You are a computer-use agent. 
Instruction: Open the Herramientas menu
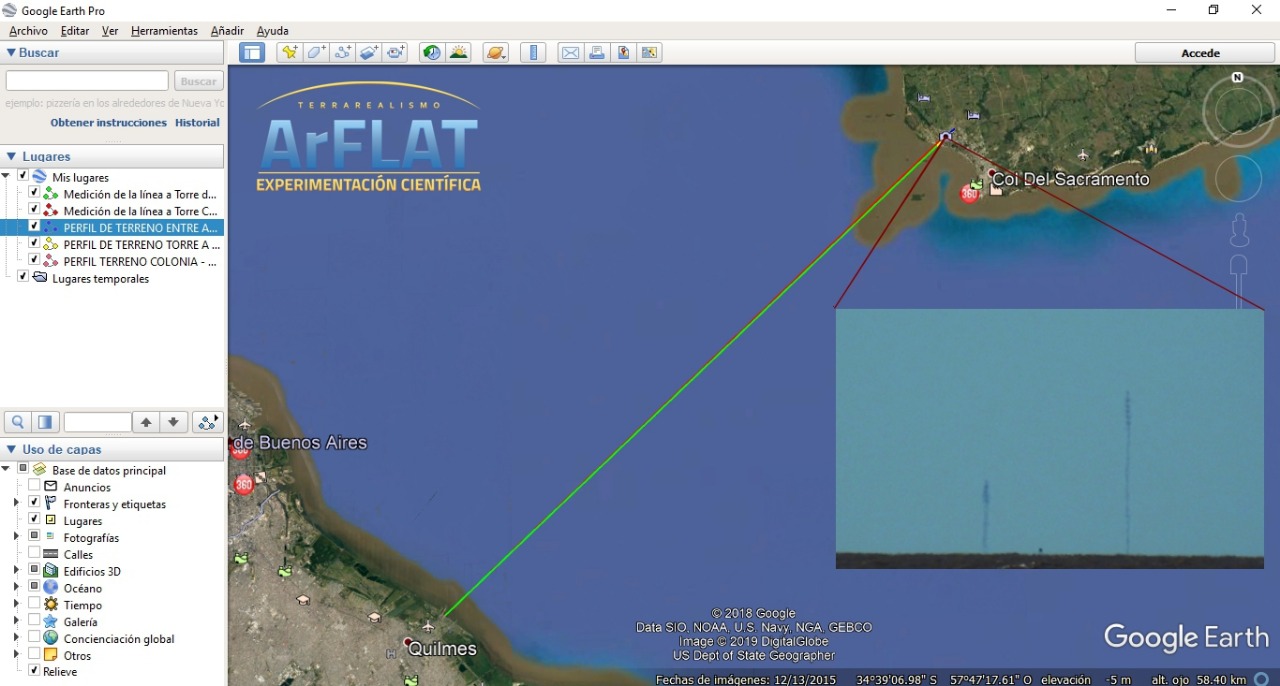pyautogui.click(x=164, y=31)
